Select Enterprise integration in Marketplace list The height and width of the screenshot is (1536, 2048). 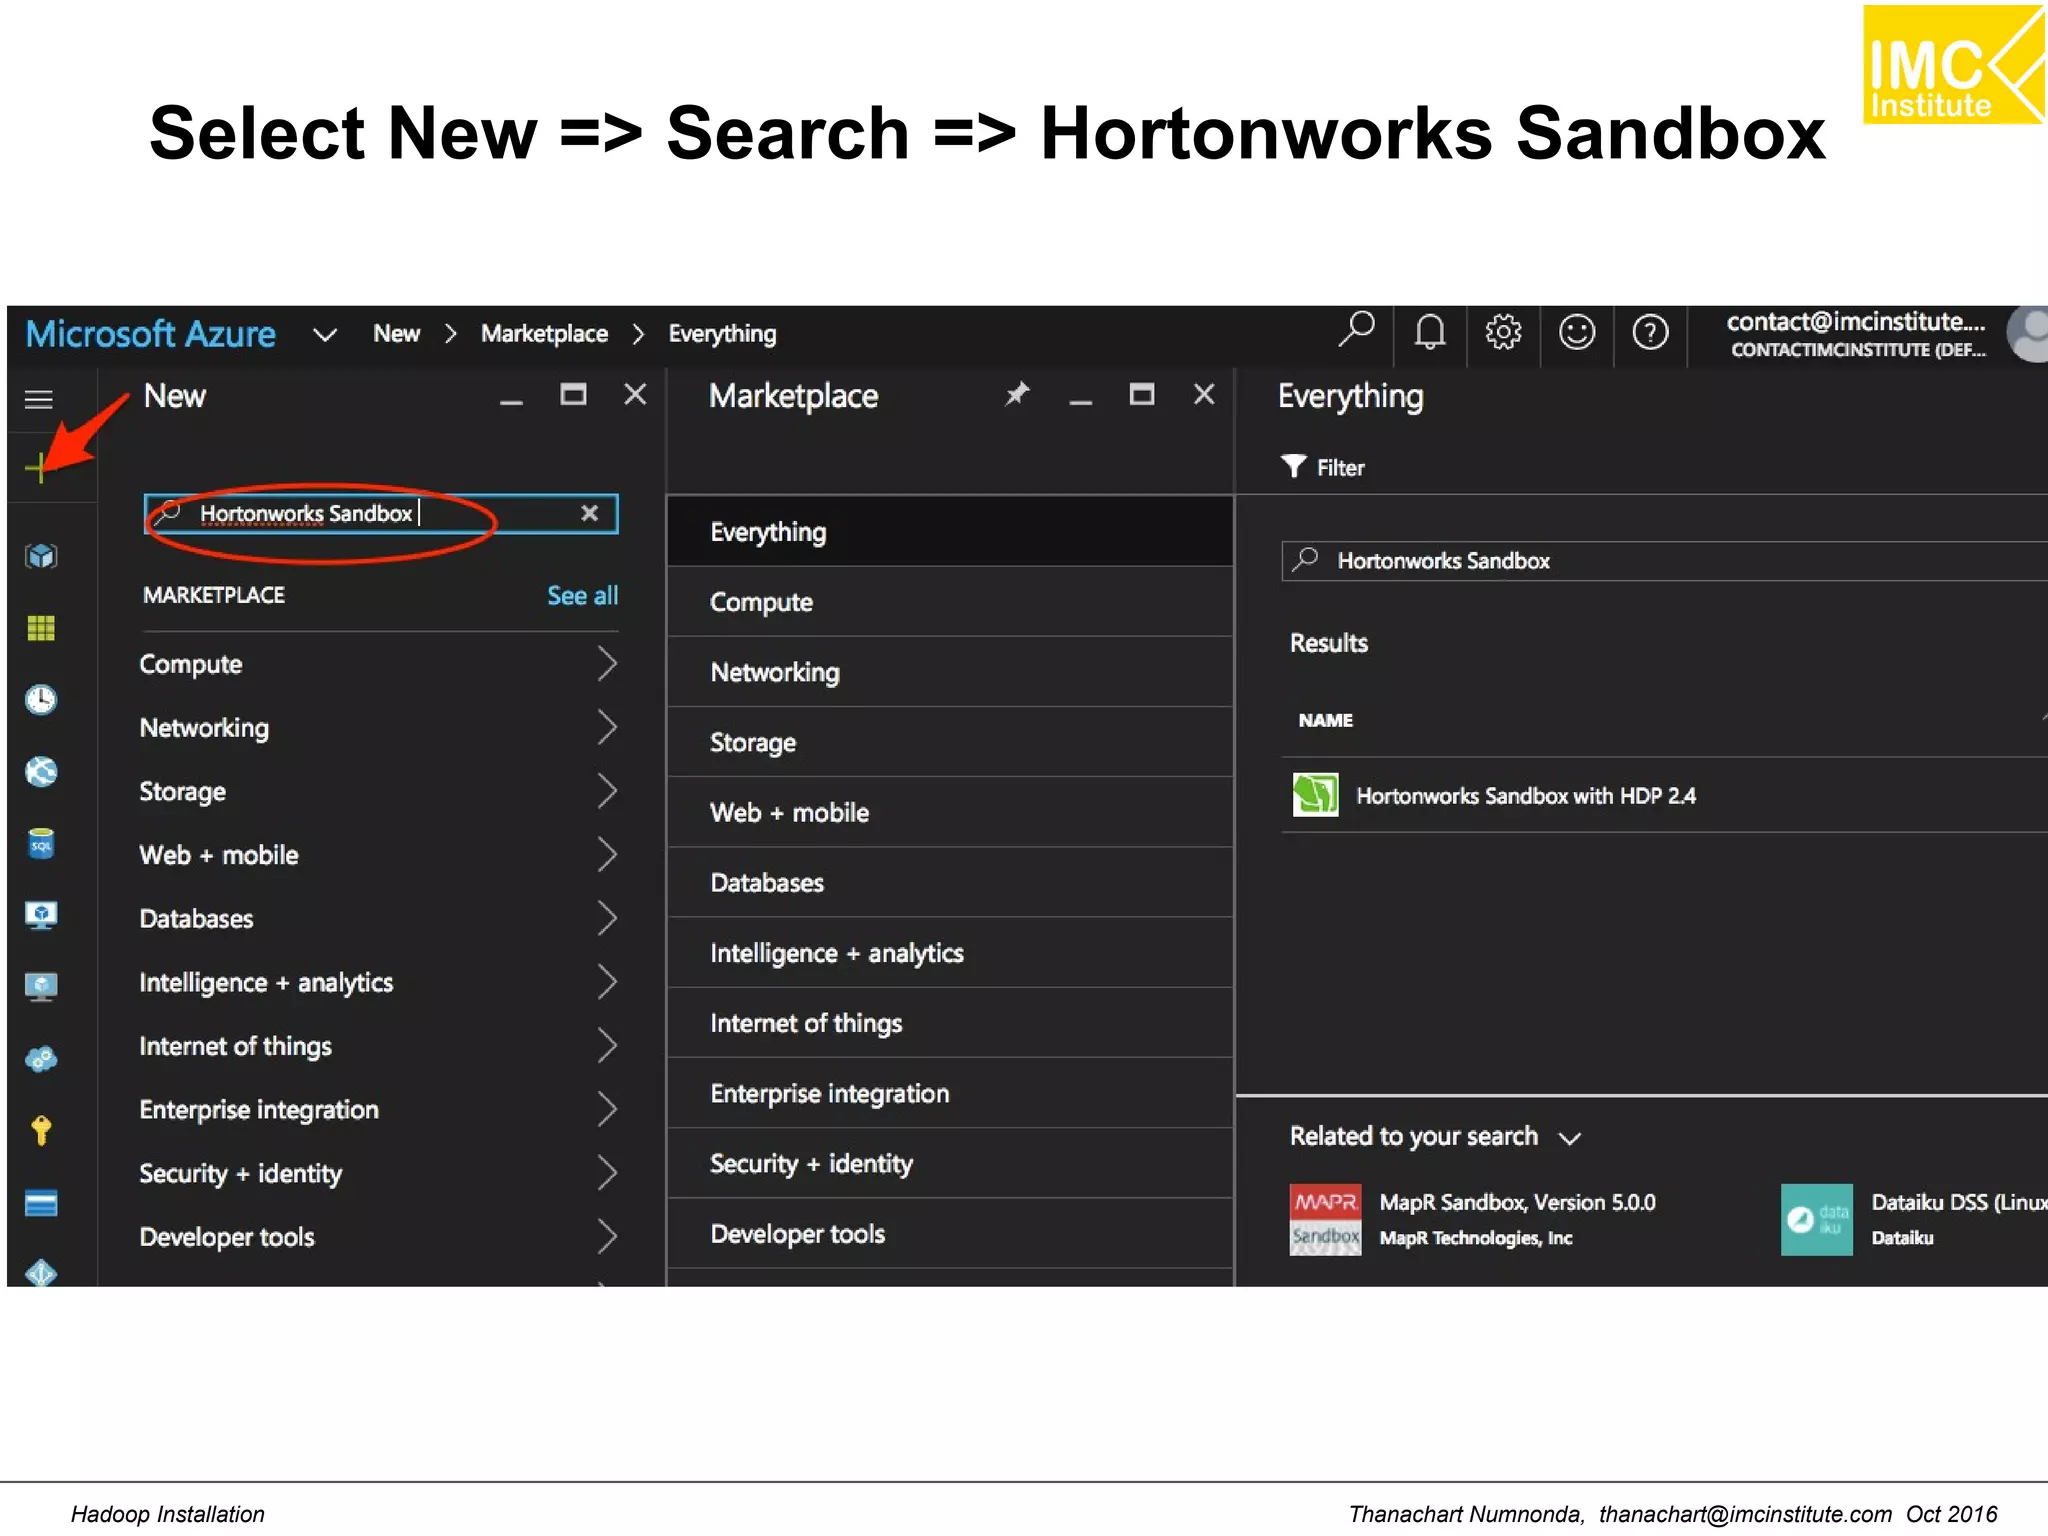tap(950, 1093)
